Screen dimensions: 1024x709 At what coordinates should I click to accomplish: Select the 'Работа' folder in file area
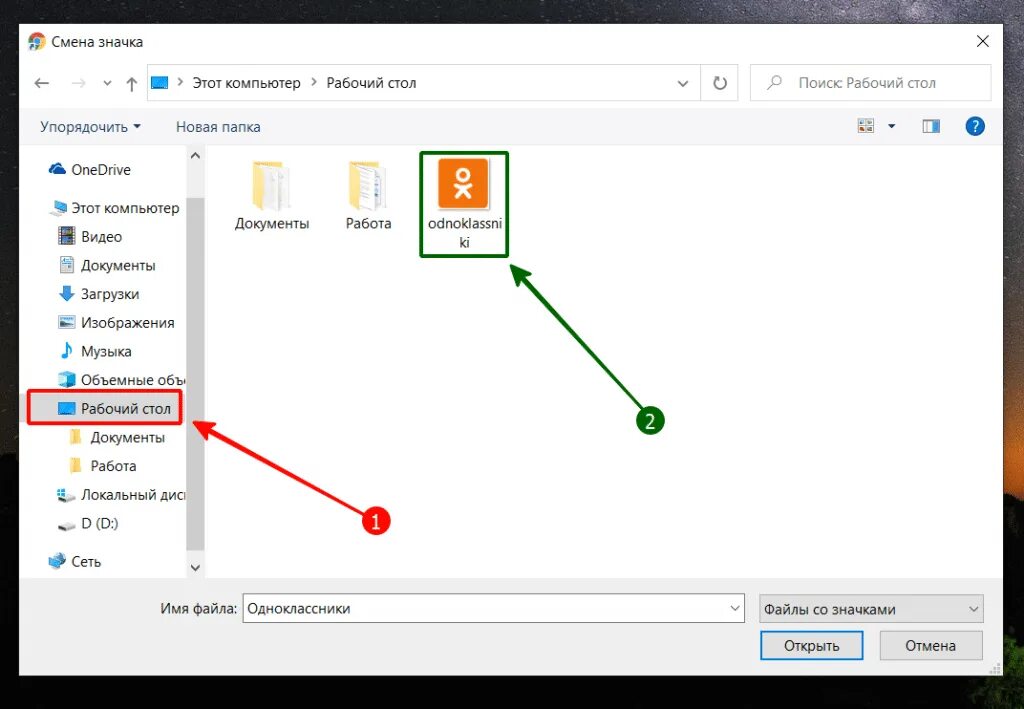point(368,196)
